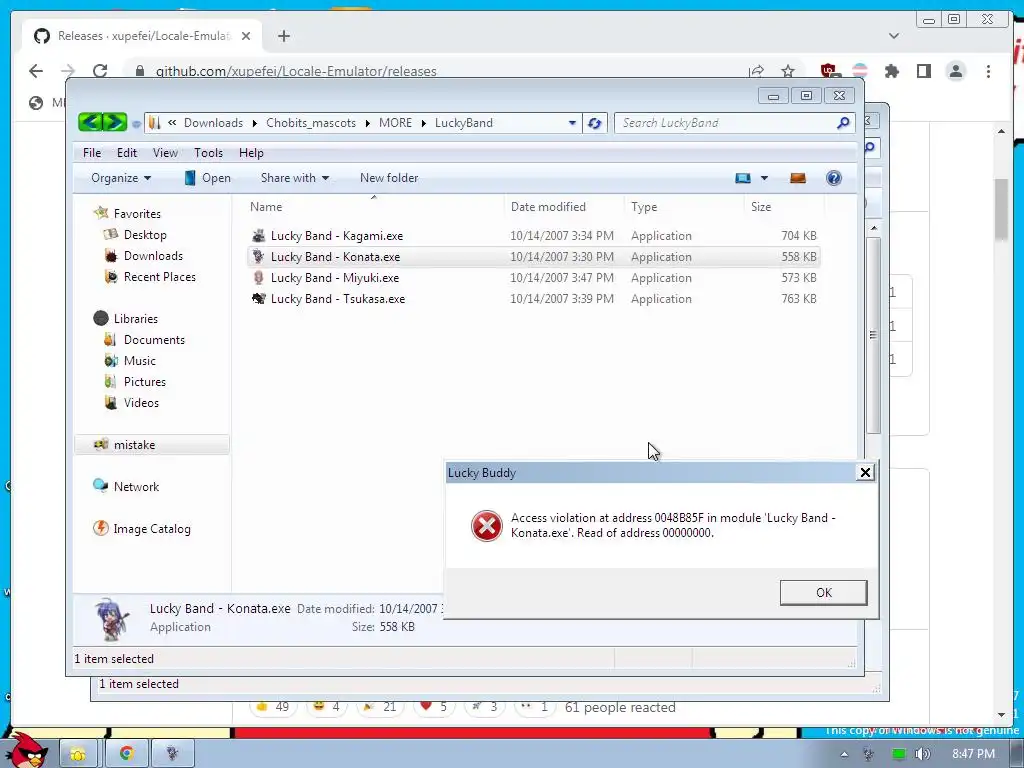The height and width of the screenshot is (768, 1024).
Task: Click the Tsukasa.exe file icon
Action: (259, 298)
